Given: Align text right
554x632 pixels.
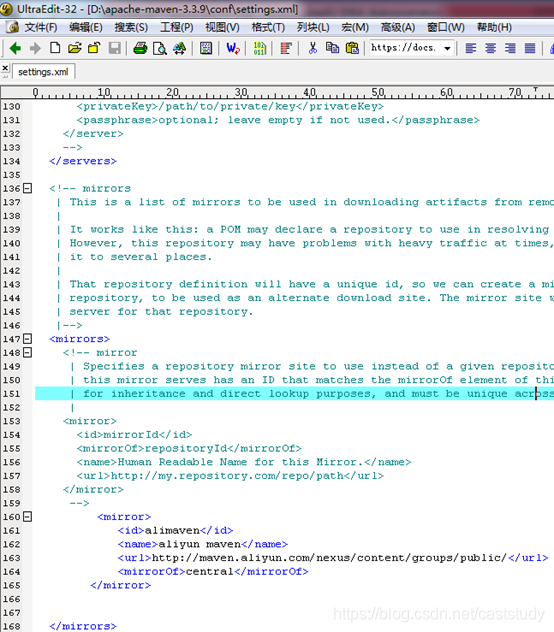Looking at the screenshot, I should (510, 49).
